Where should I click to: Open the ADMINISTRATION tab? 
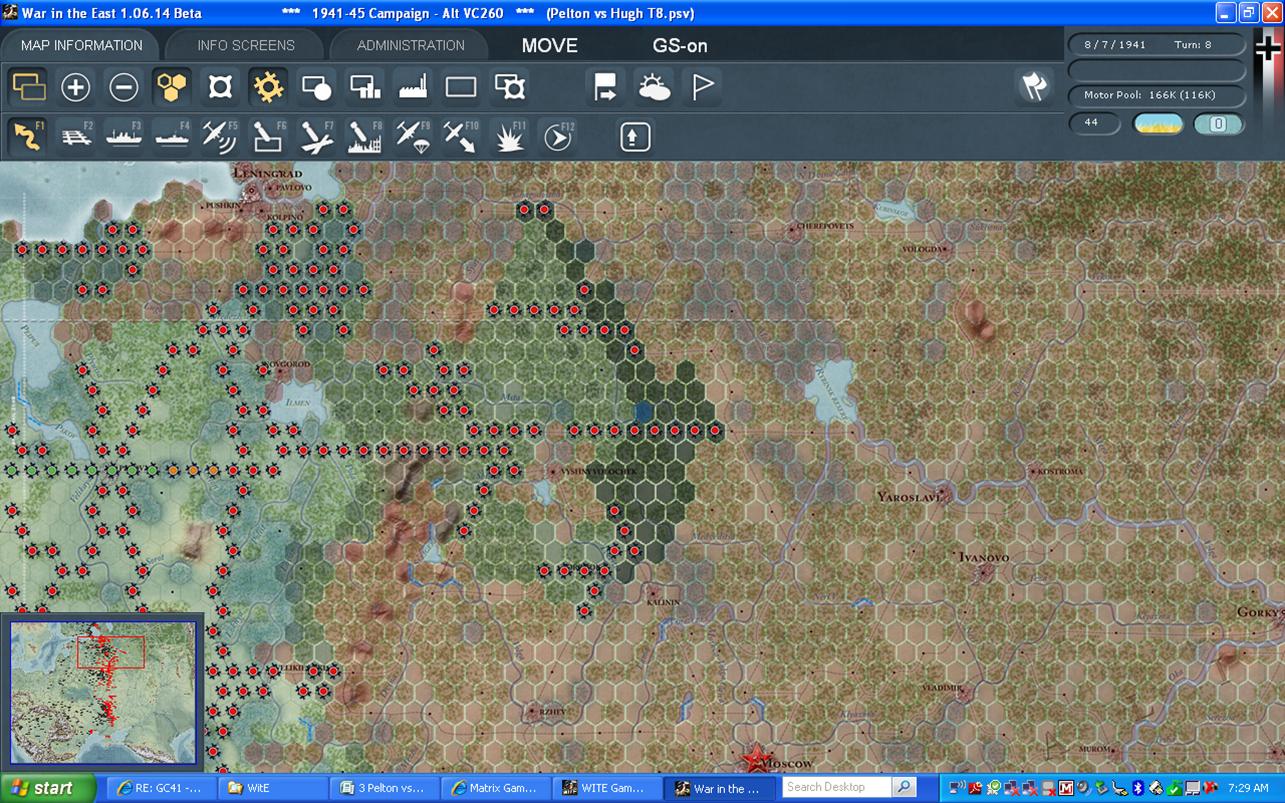coord(410,45)
